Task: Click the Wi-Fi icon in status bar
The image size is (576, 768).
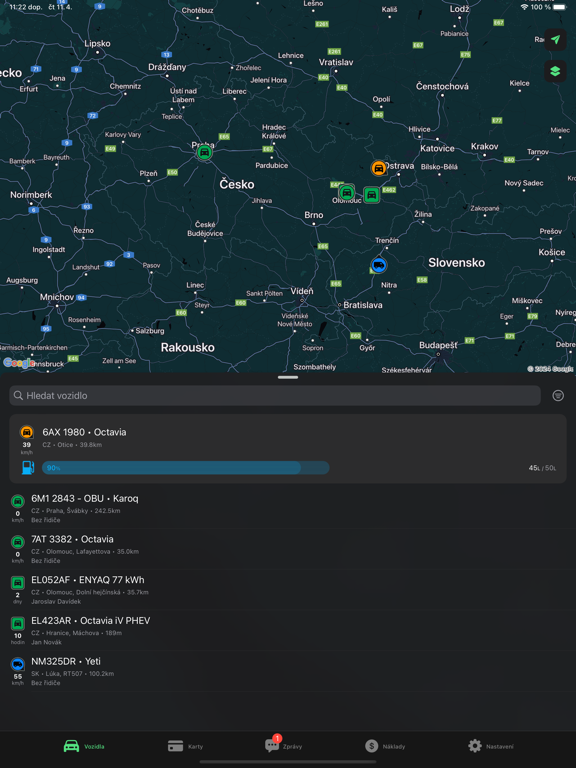Action: (x=525, y=7)
